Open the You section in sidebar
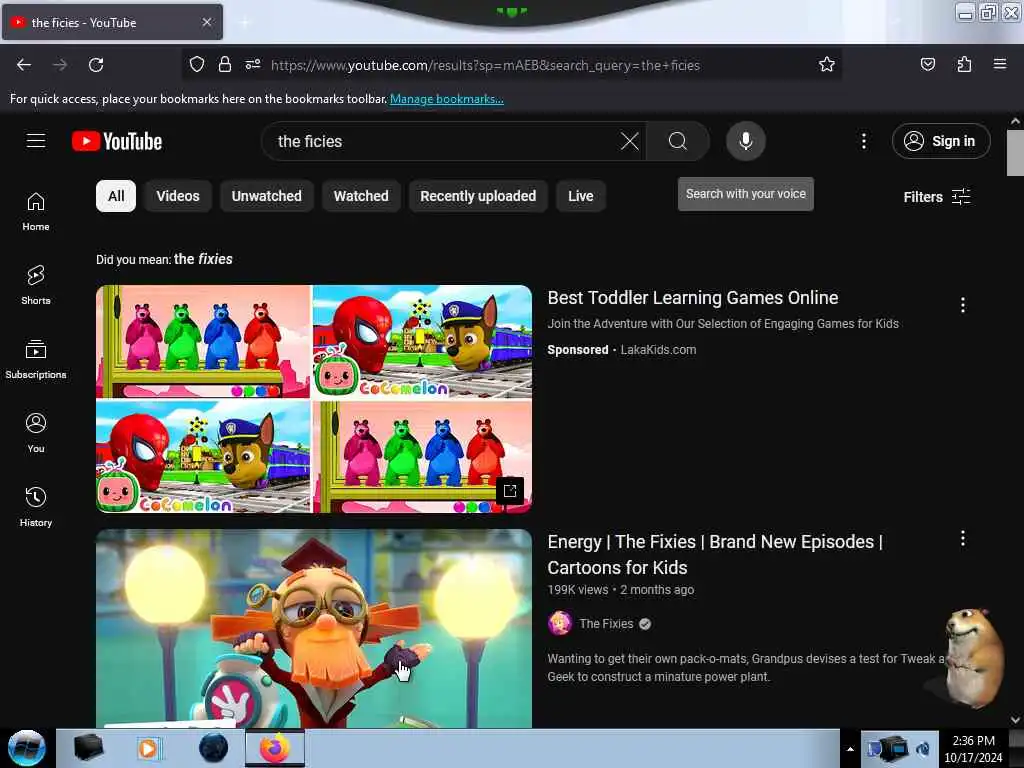Image resolution: width=1024 pixels, height=768 pixels. point(36,432)
